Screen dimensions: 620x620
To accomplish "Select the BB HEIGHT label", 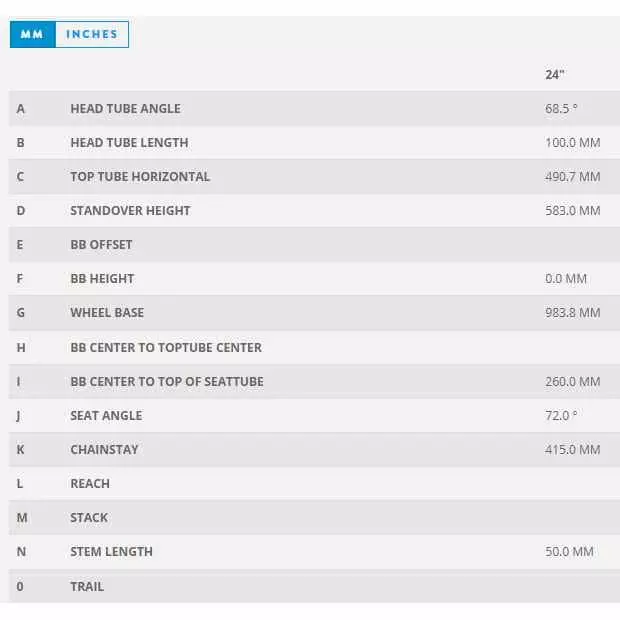I will 102,279.
